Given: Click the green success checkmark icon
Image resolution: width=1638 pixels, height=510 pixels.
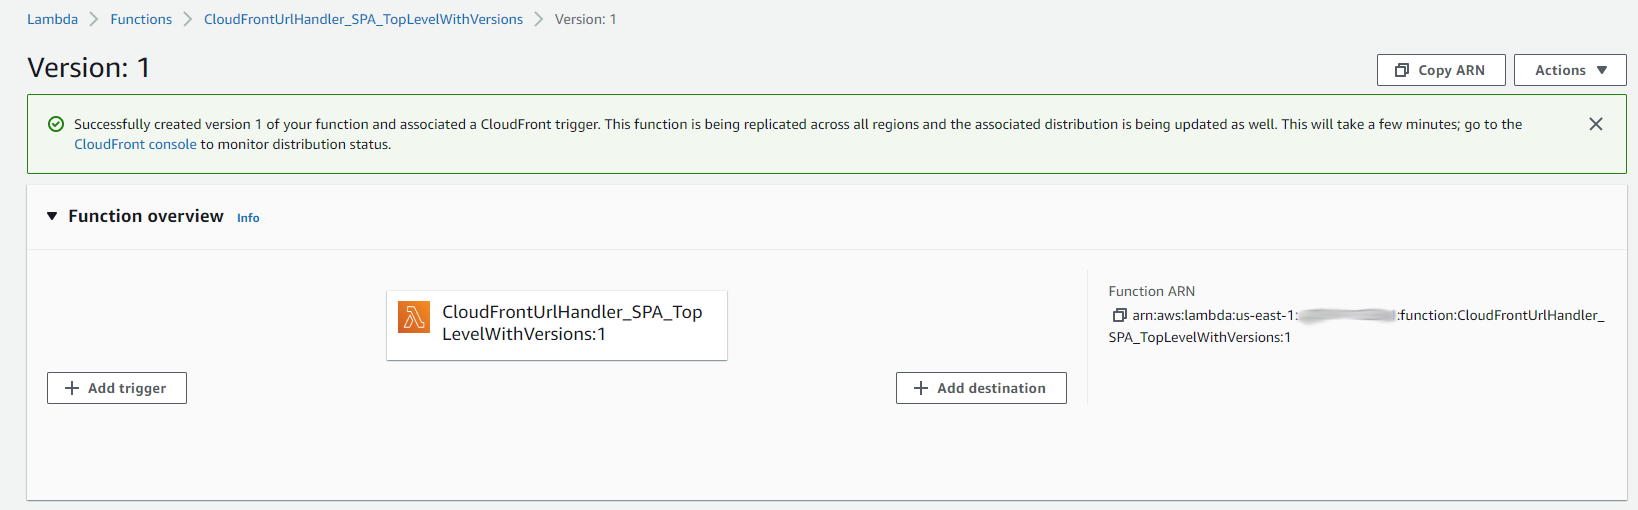Looking at the screenshot, I should point(56,124).
